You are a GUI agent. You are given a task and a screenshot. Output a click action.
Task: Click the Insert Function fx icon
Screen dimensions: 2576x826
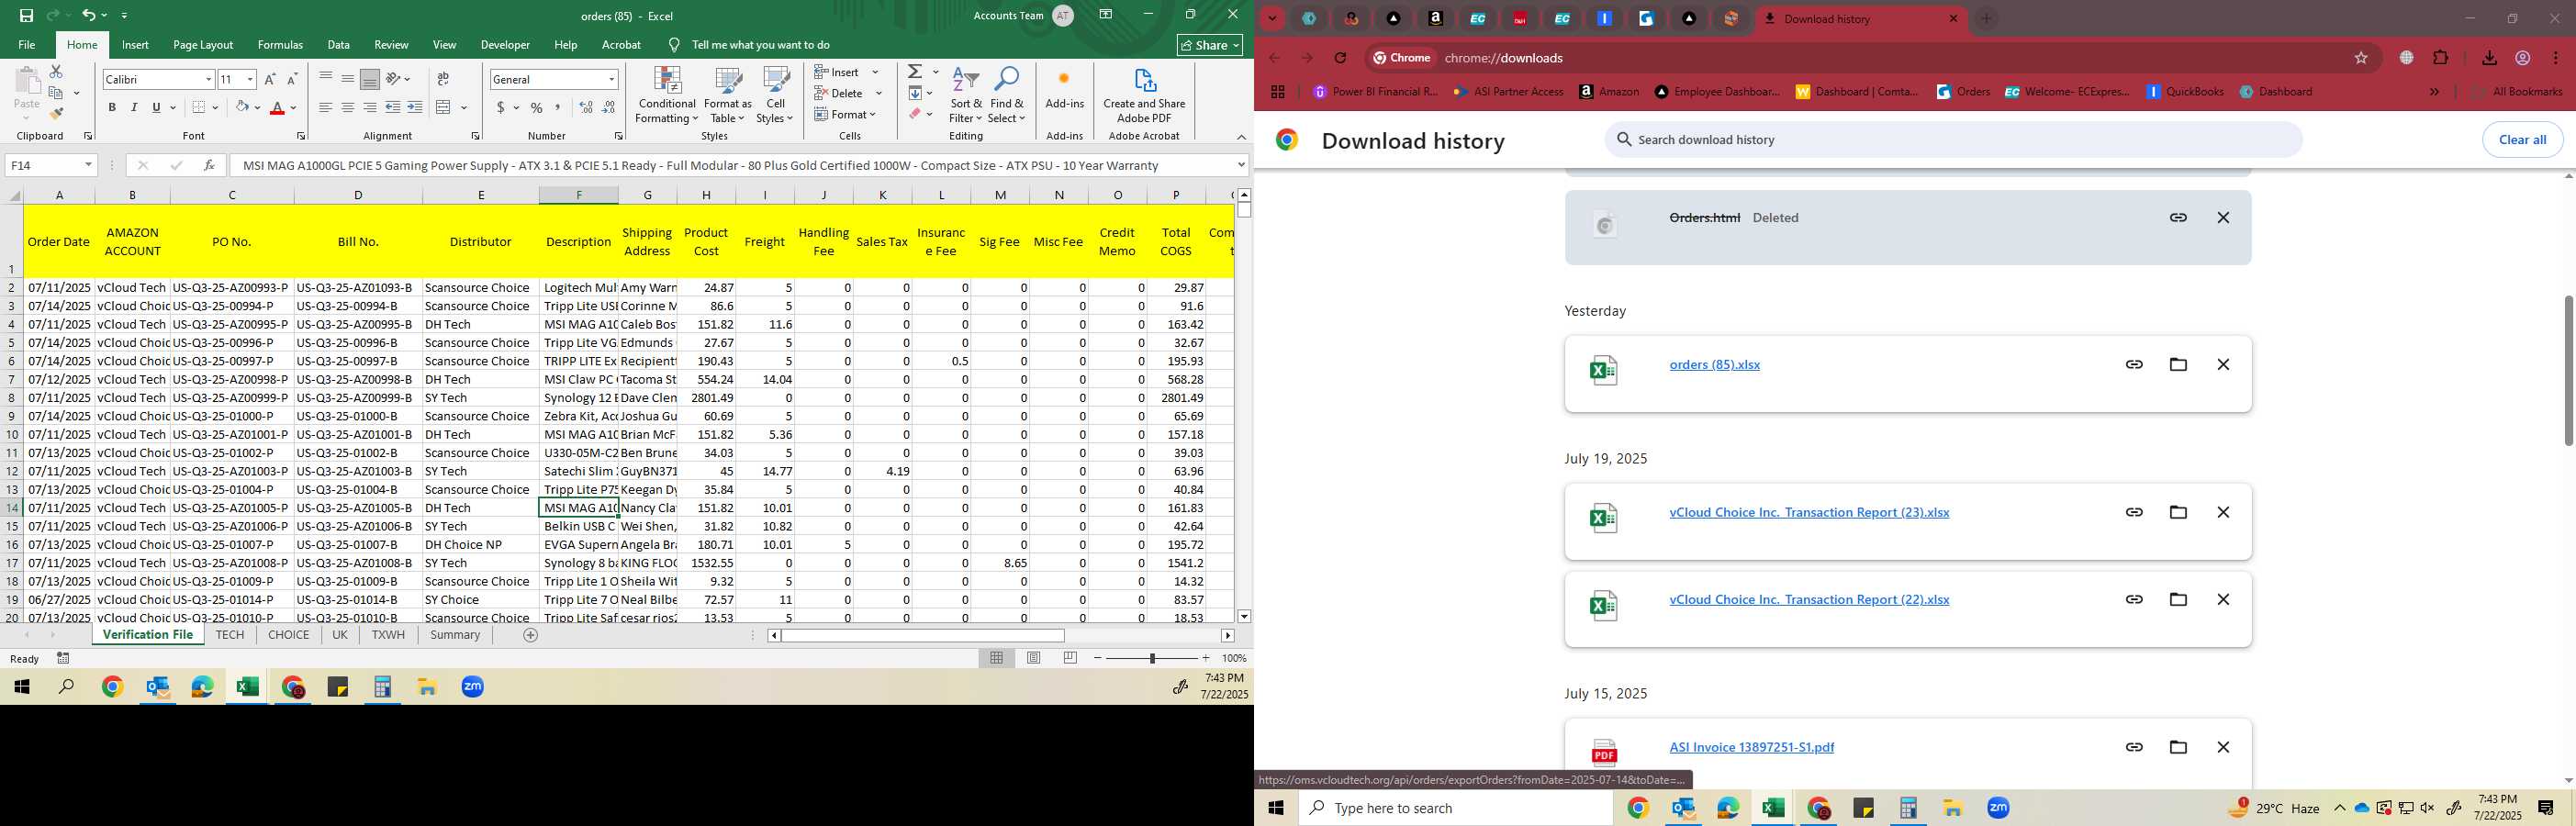click(209, 165)
